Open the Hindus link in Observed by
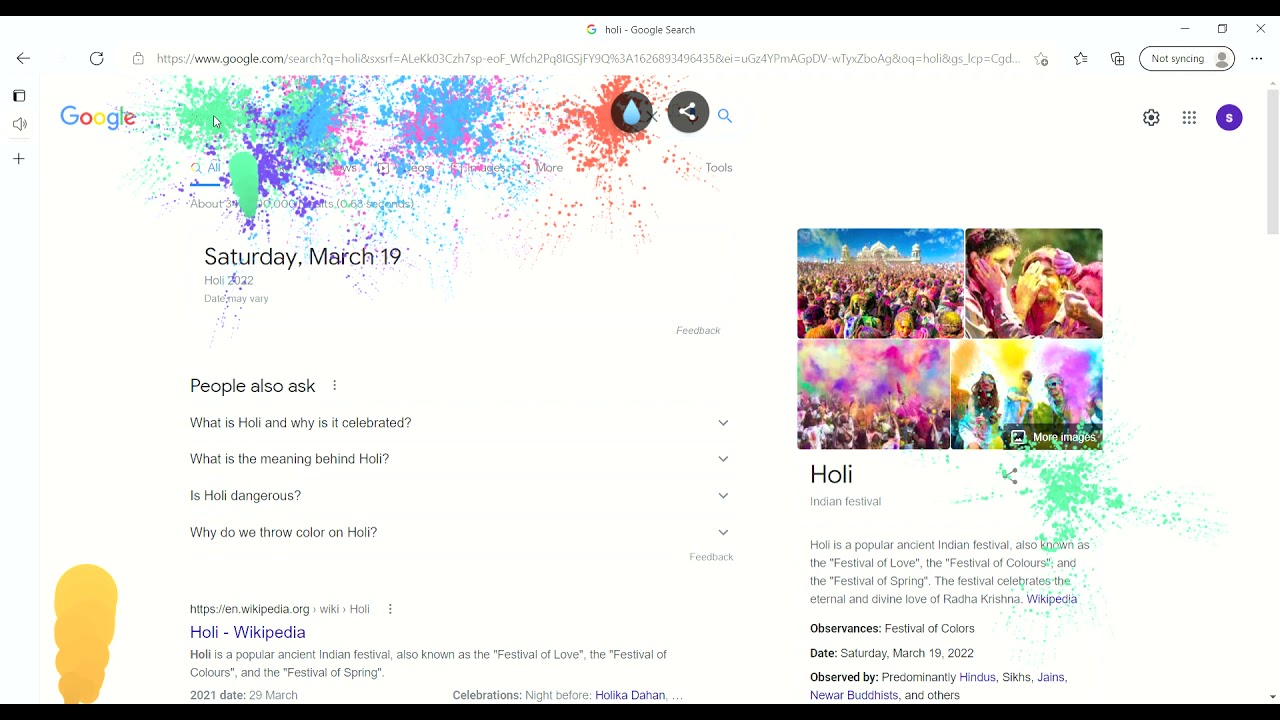Viewport: 1280px width, 720px height. coord(978,677)
